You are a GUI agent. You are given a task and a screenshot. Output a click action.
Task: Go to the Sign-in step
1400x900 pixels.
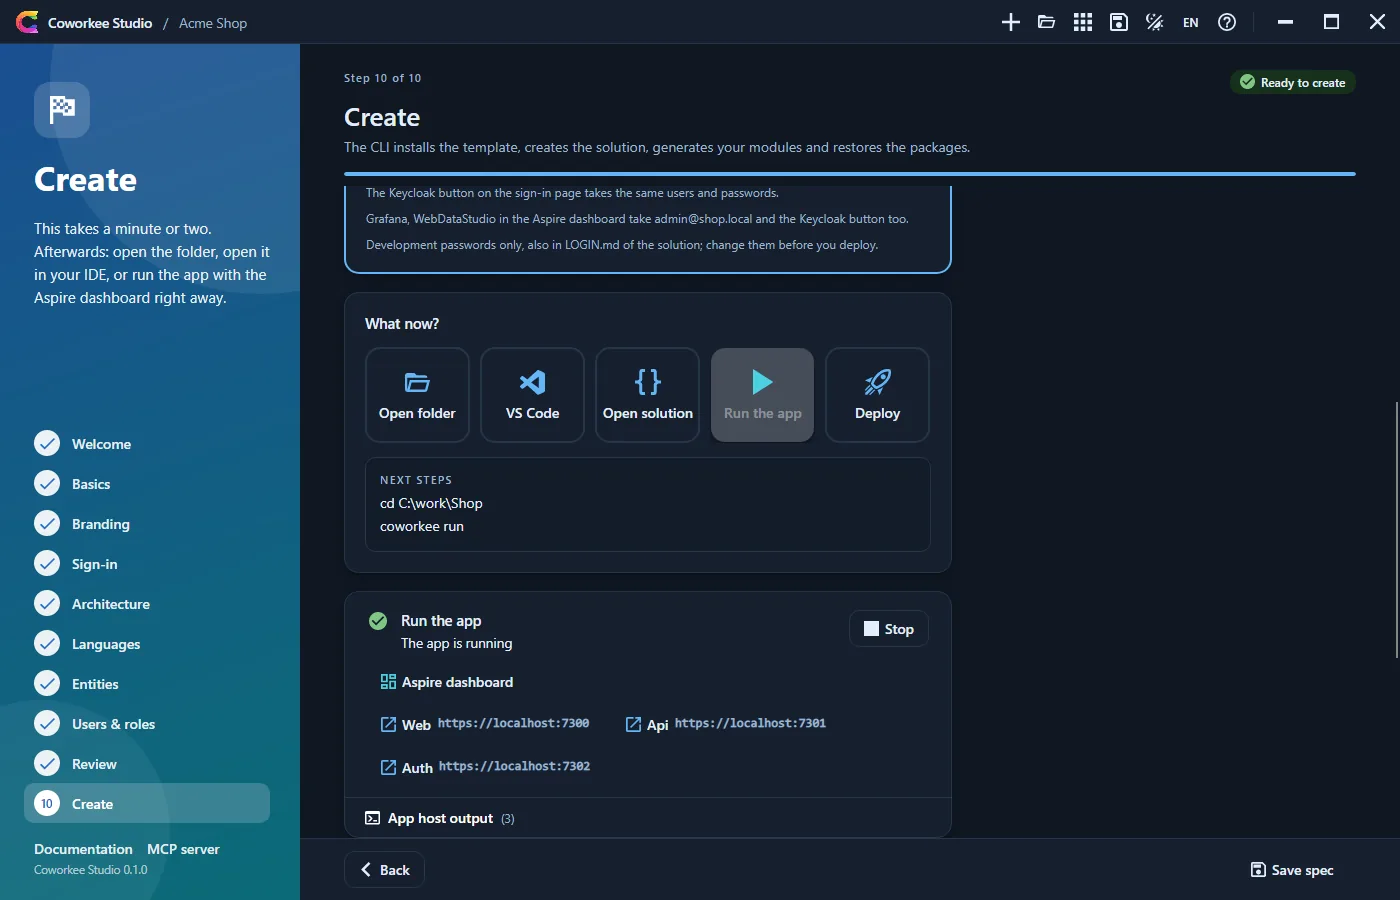point(147,564)
